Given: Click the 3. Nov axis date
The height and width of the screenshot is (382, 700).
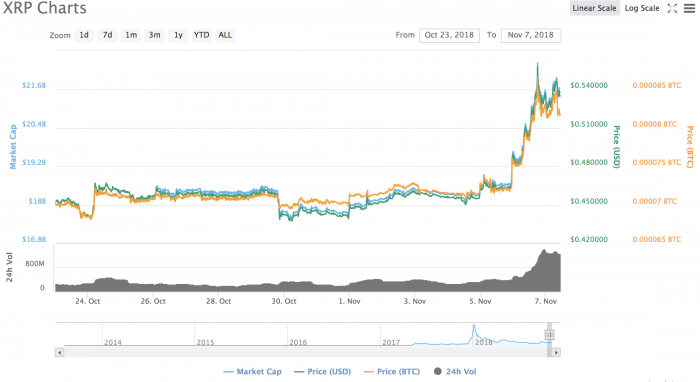Looking at the screenshot, I should [x=415, y=301].
